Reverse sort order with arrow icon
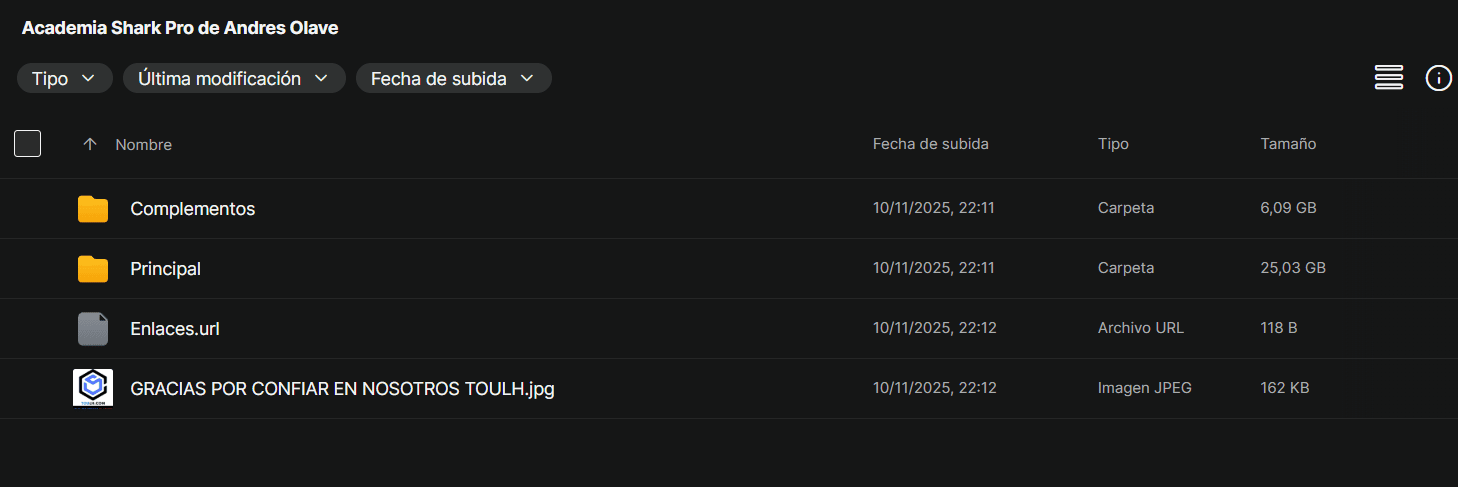Viewport: 1458px width, 487px height. (90, 144)
